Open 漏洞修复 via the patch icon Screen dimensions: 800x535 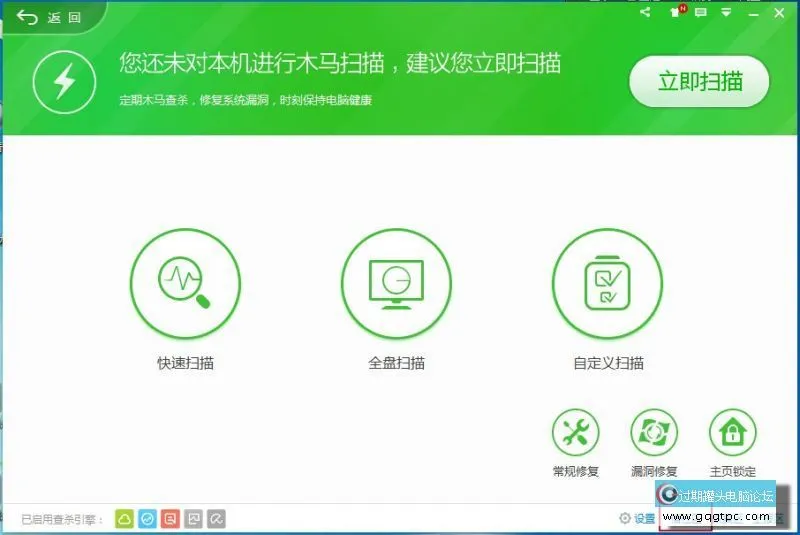coord(654,432)
